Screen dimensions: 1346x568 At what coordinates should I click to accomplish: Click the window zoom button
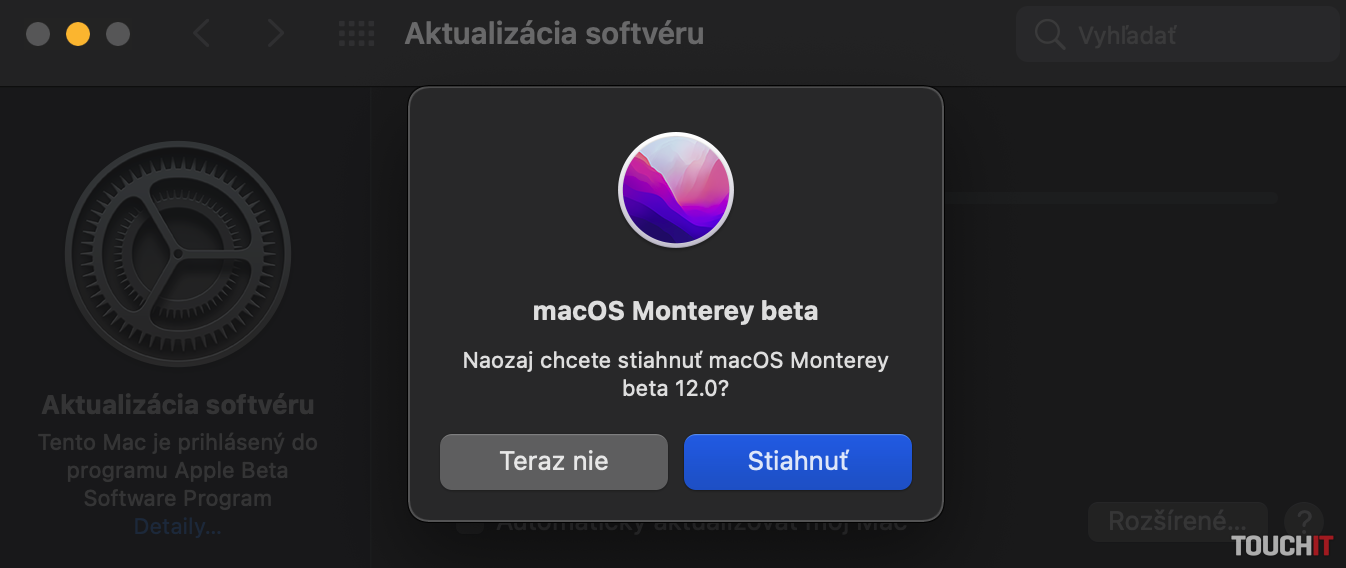point(118,34)
